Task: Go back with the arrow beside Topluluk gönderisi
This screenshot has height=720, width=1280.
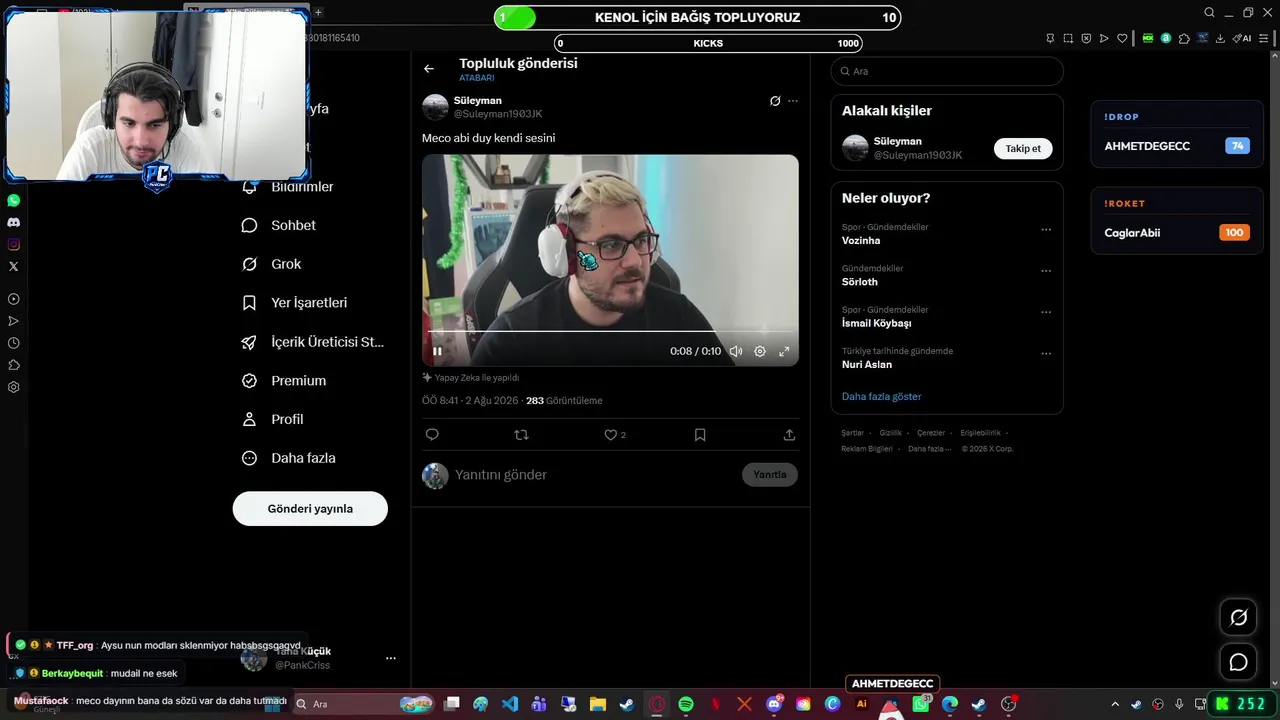Action: [429, 69]
